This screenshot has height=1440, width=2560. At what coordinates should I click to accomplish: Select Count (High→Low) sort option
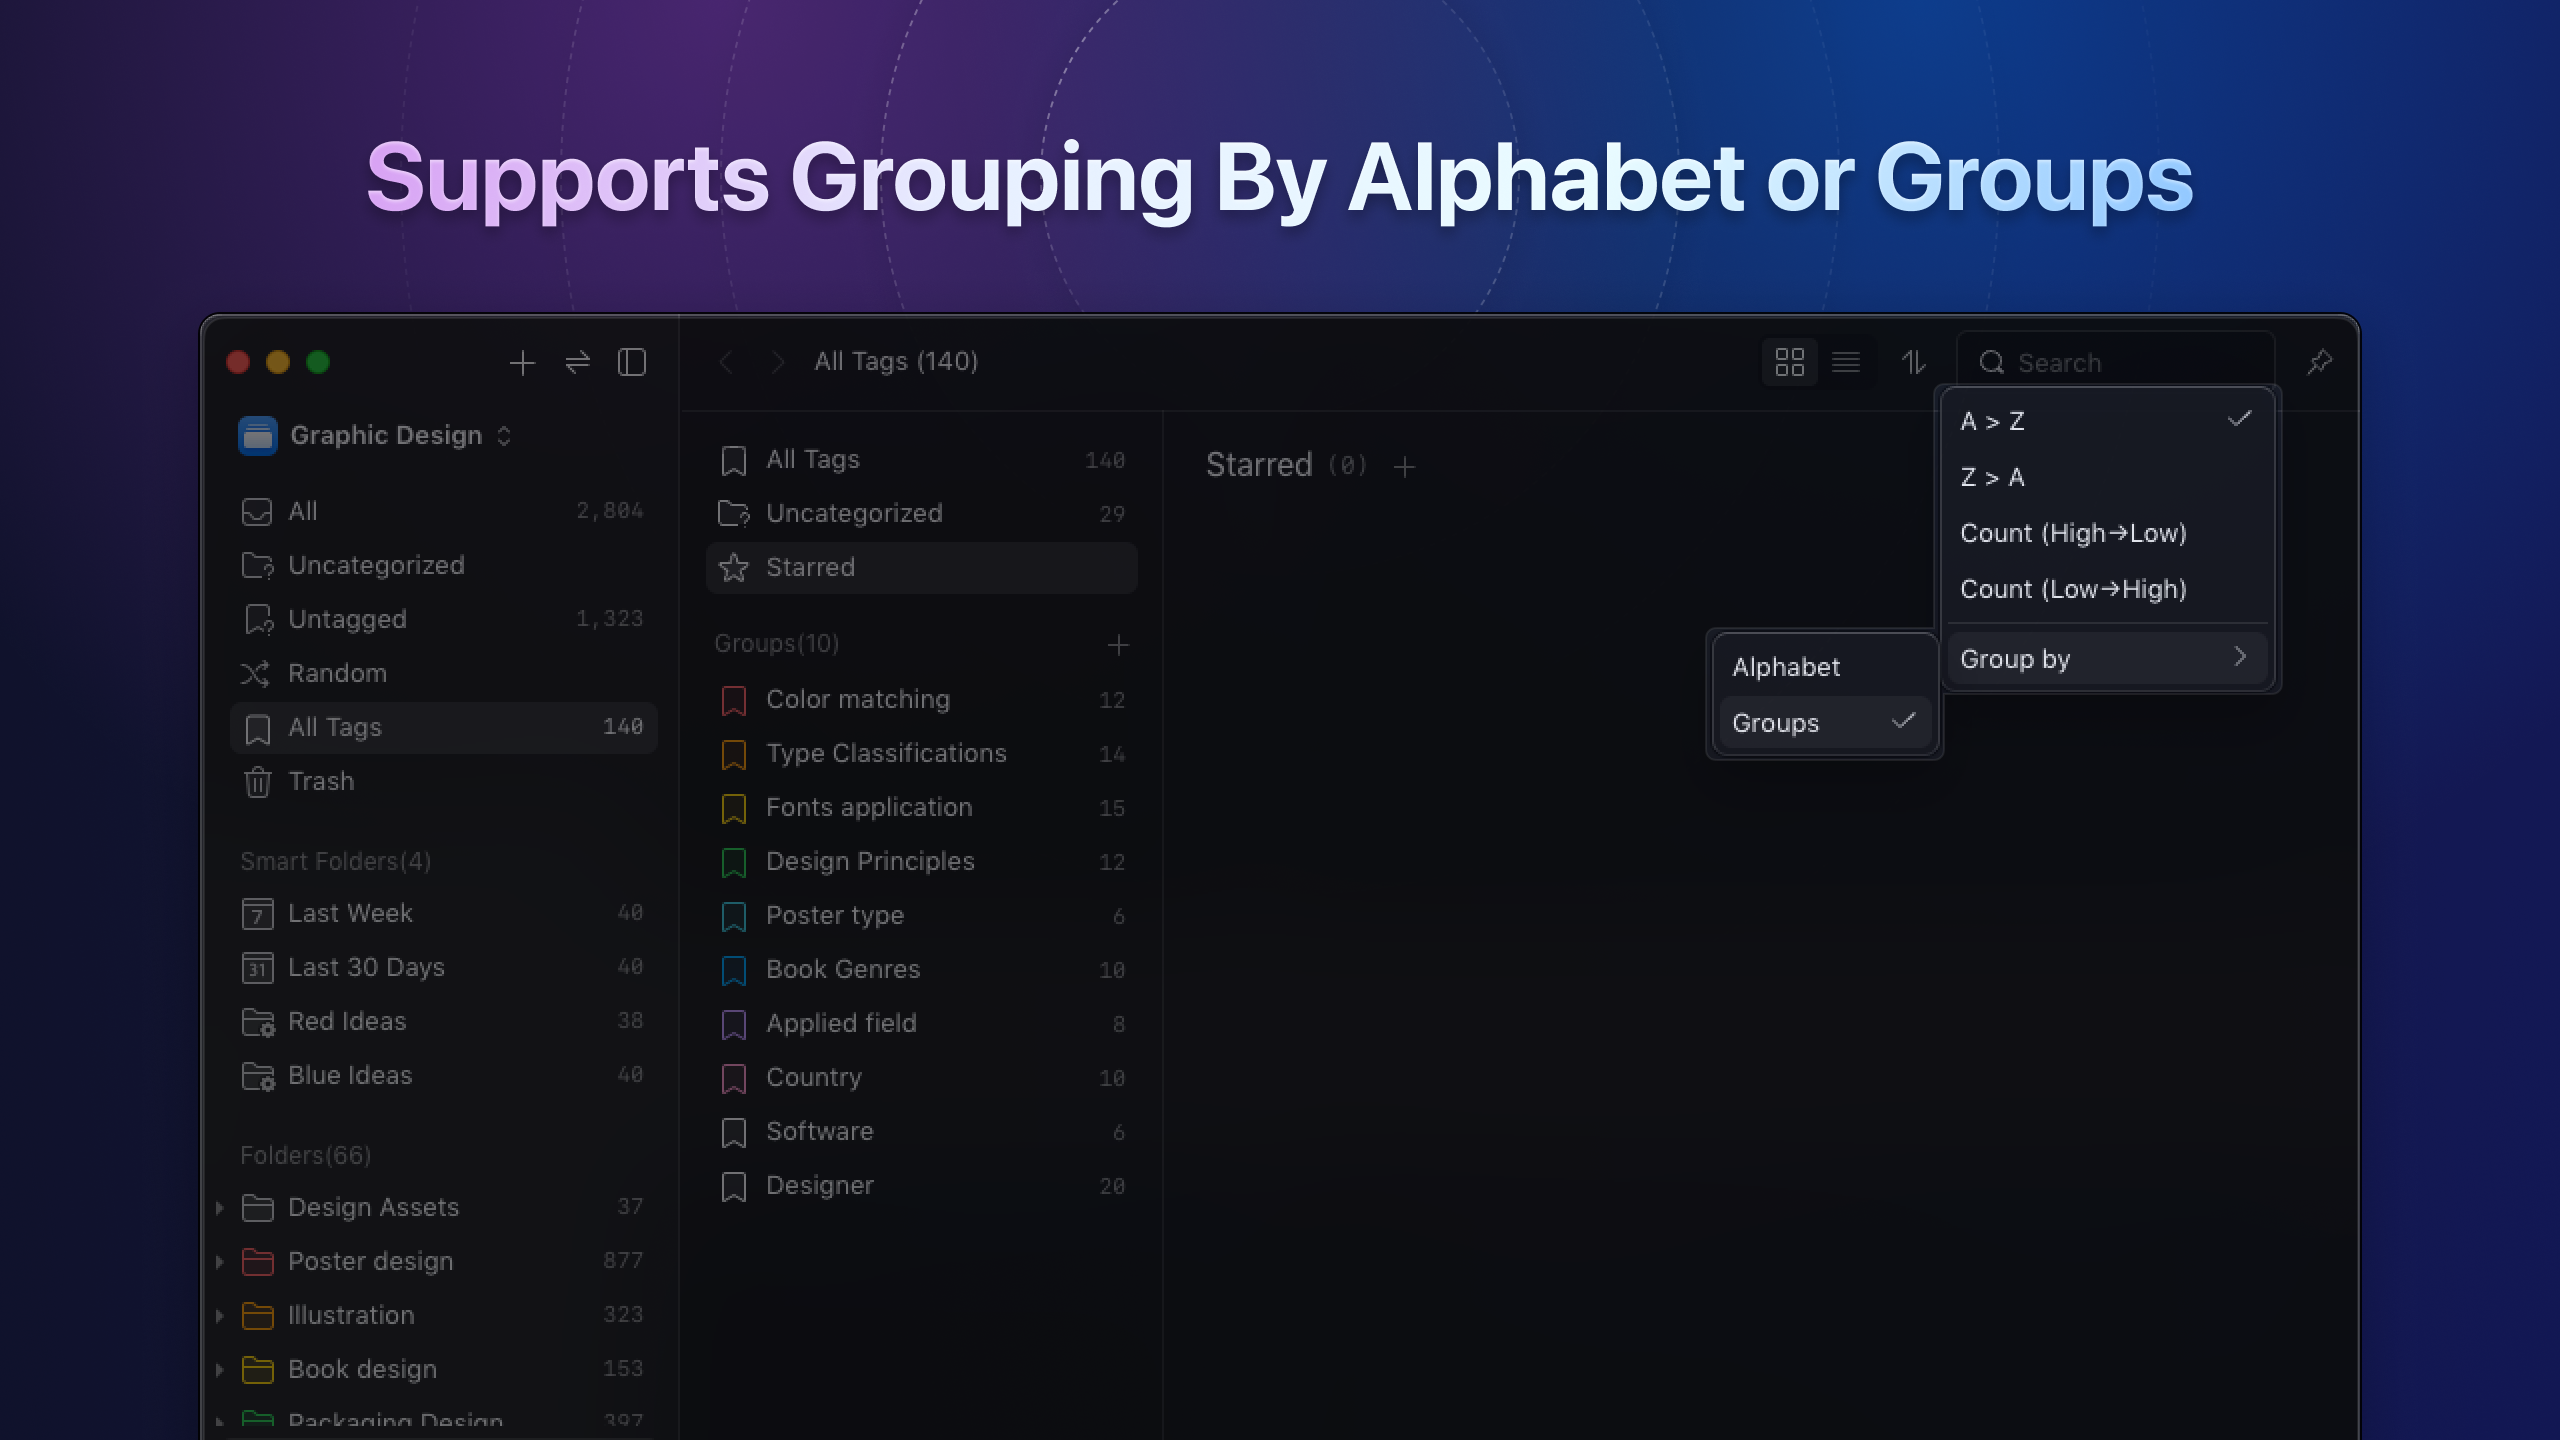(x=2073, y=533)
